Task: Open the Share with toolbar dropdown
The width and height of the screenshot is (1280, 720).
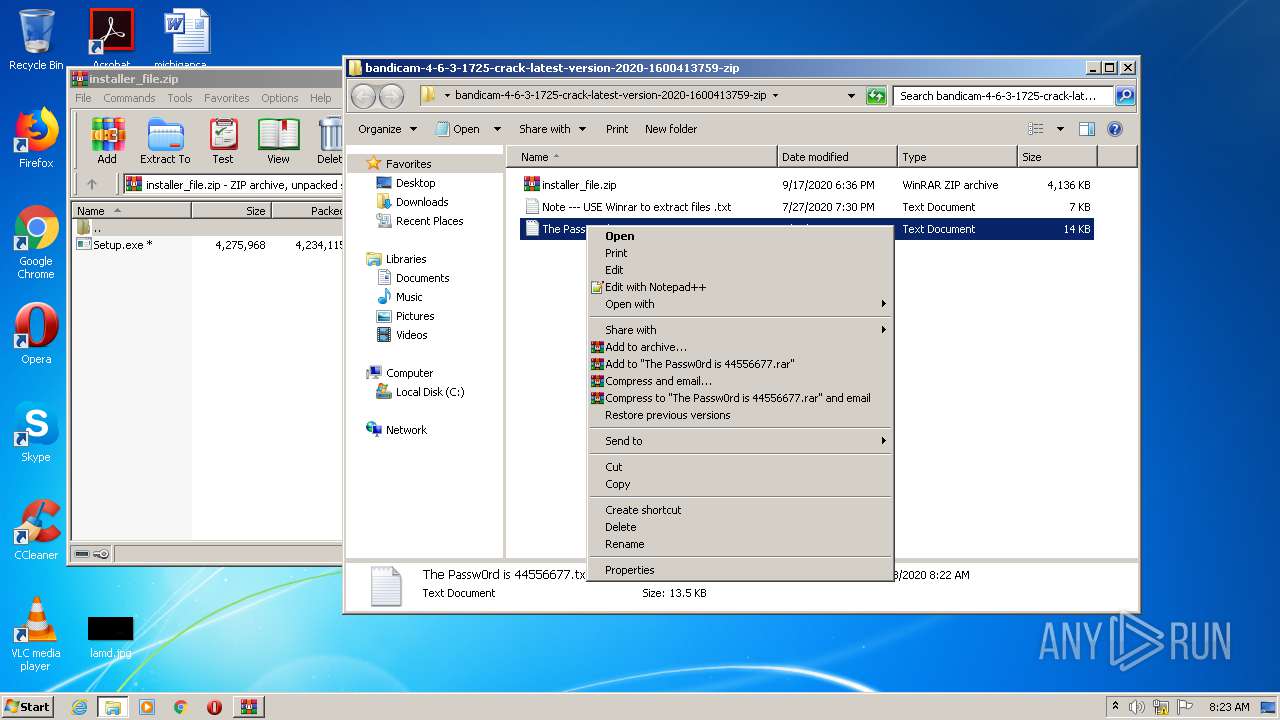Action: [551, 129]
